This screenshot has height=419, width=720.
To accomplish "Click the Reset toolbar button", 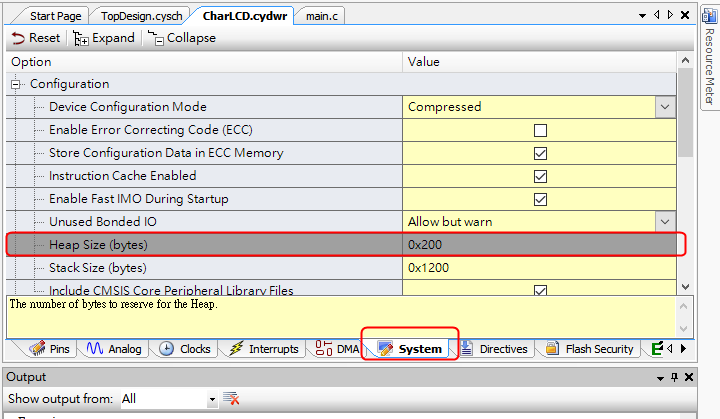I will click(x=36, y=38).
